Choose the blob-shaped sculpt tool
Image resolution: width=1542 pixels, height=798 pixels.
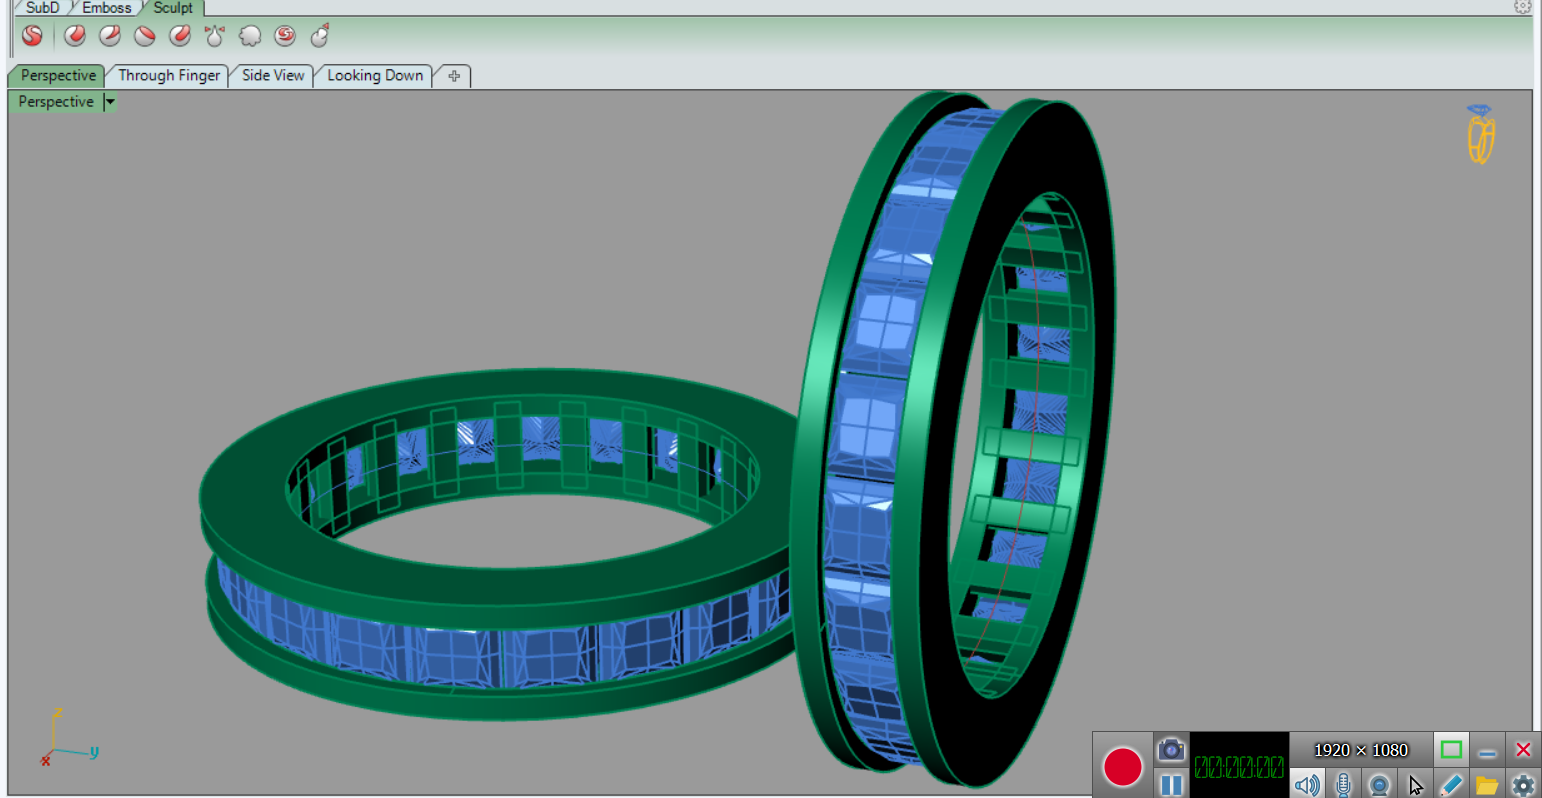(x=250, y=36)
